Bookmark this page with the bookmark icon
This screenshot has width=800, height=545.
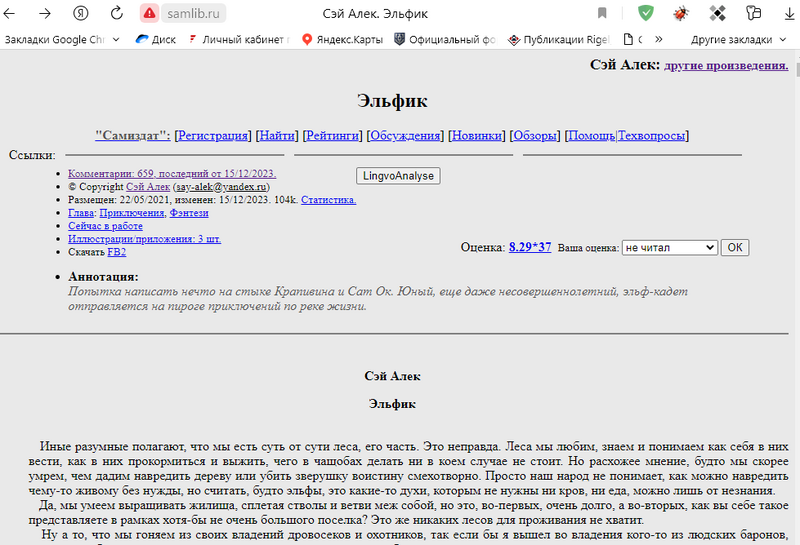602,13
